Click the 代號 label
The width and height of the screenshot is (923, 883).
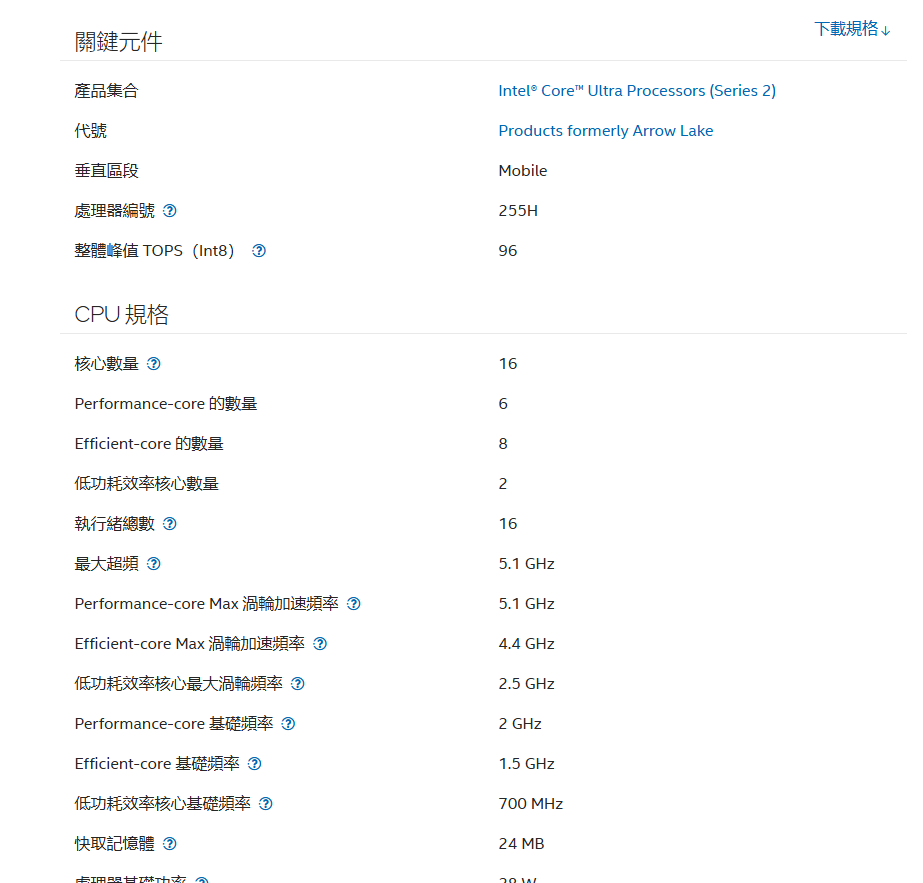[x=91, y=131]
